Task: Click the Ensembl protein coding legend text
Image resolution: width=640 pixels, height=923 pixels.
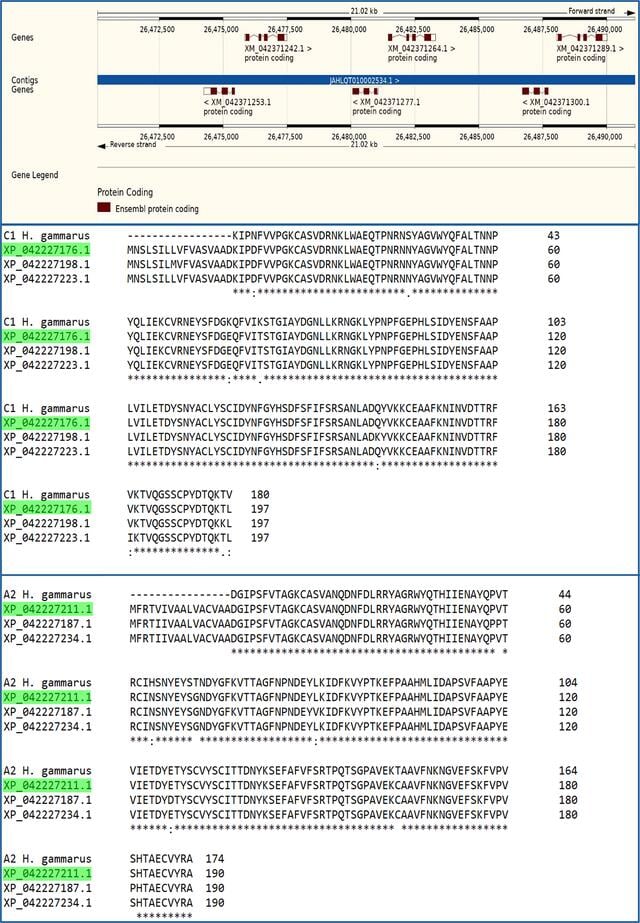Action: (x=157, y=208)
